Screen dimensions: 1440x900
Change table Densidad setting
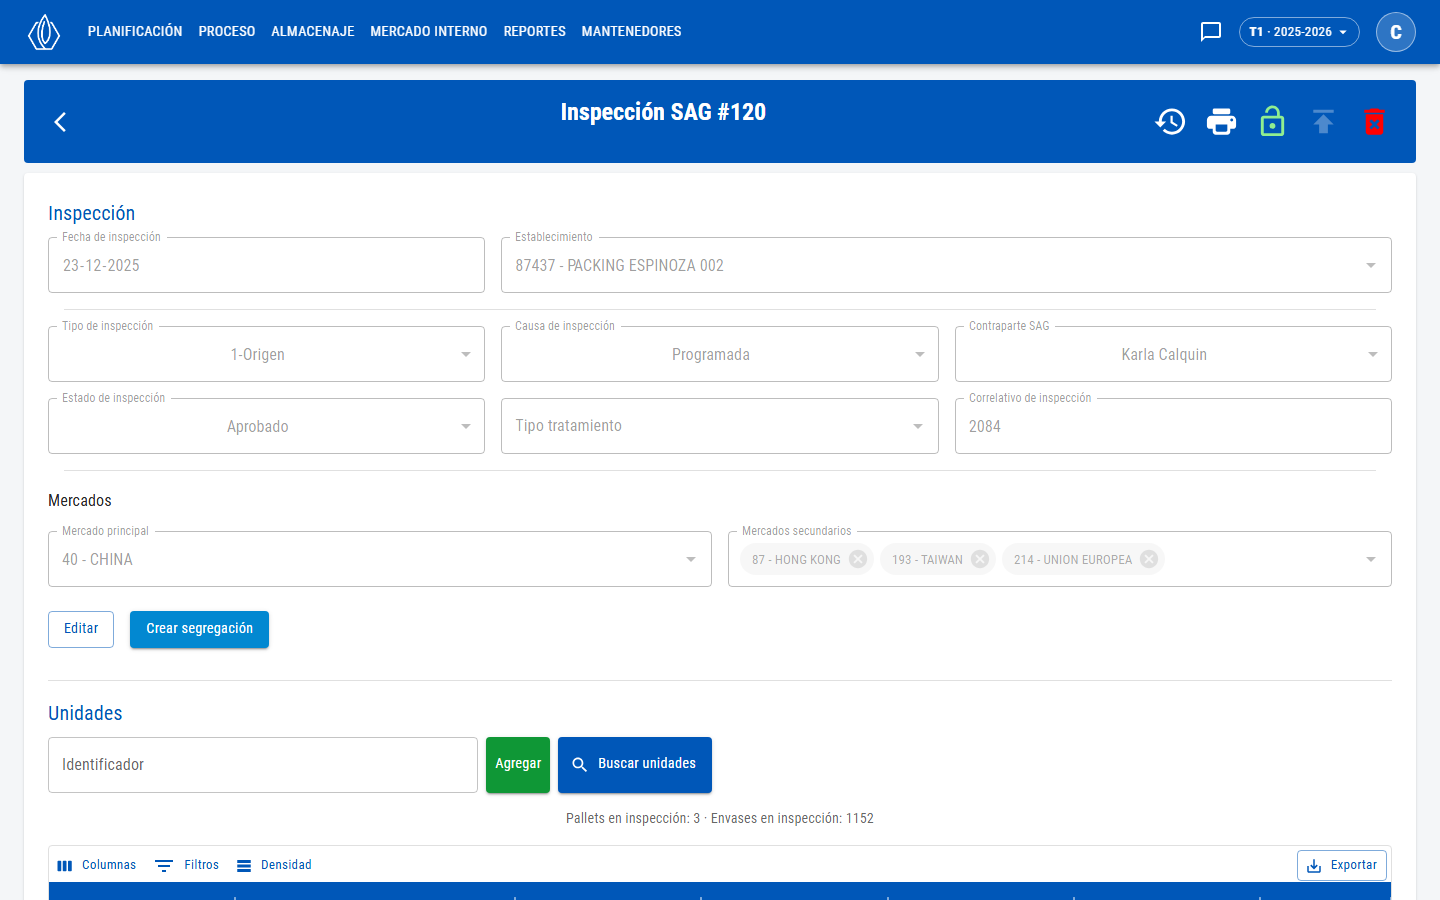tap(274, 865)
